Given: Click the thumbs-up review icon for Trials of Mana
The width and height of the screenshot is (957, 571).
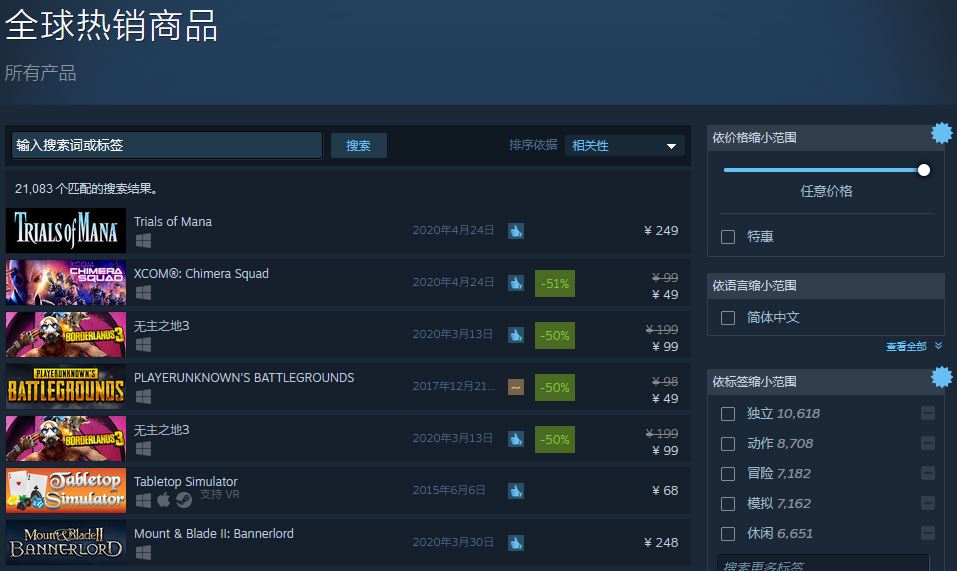Looking at the screenshot, I should pos(515,231).
